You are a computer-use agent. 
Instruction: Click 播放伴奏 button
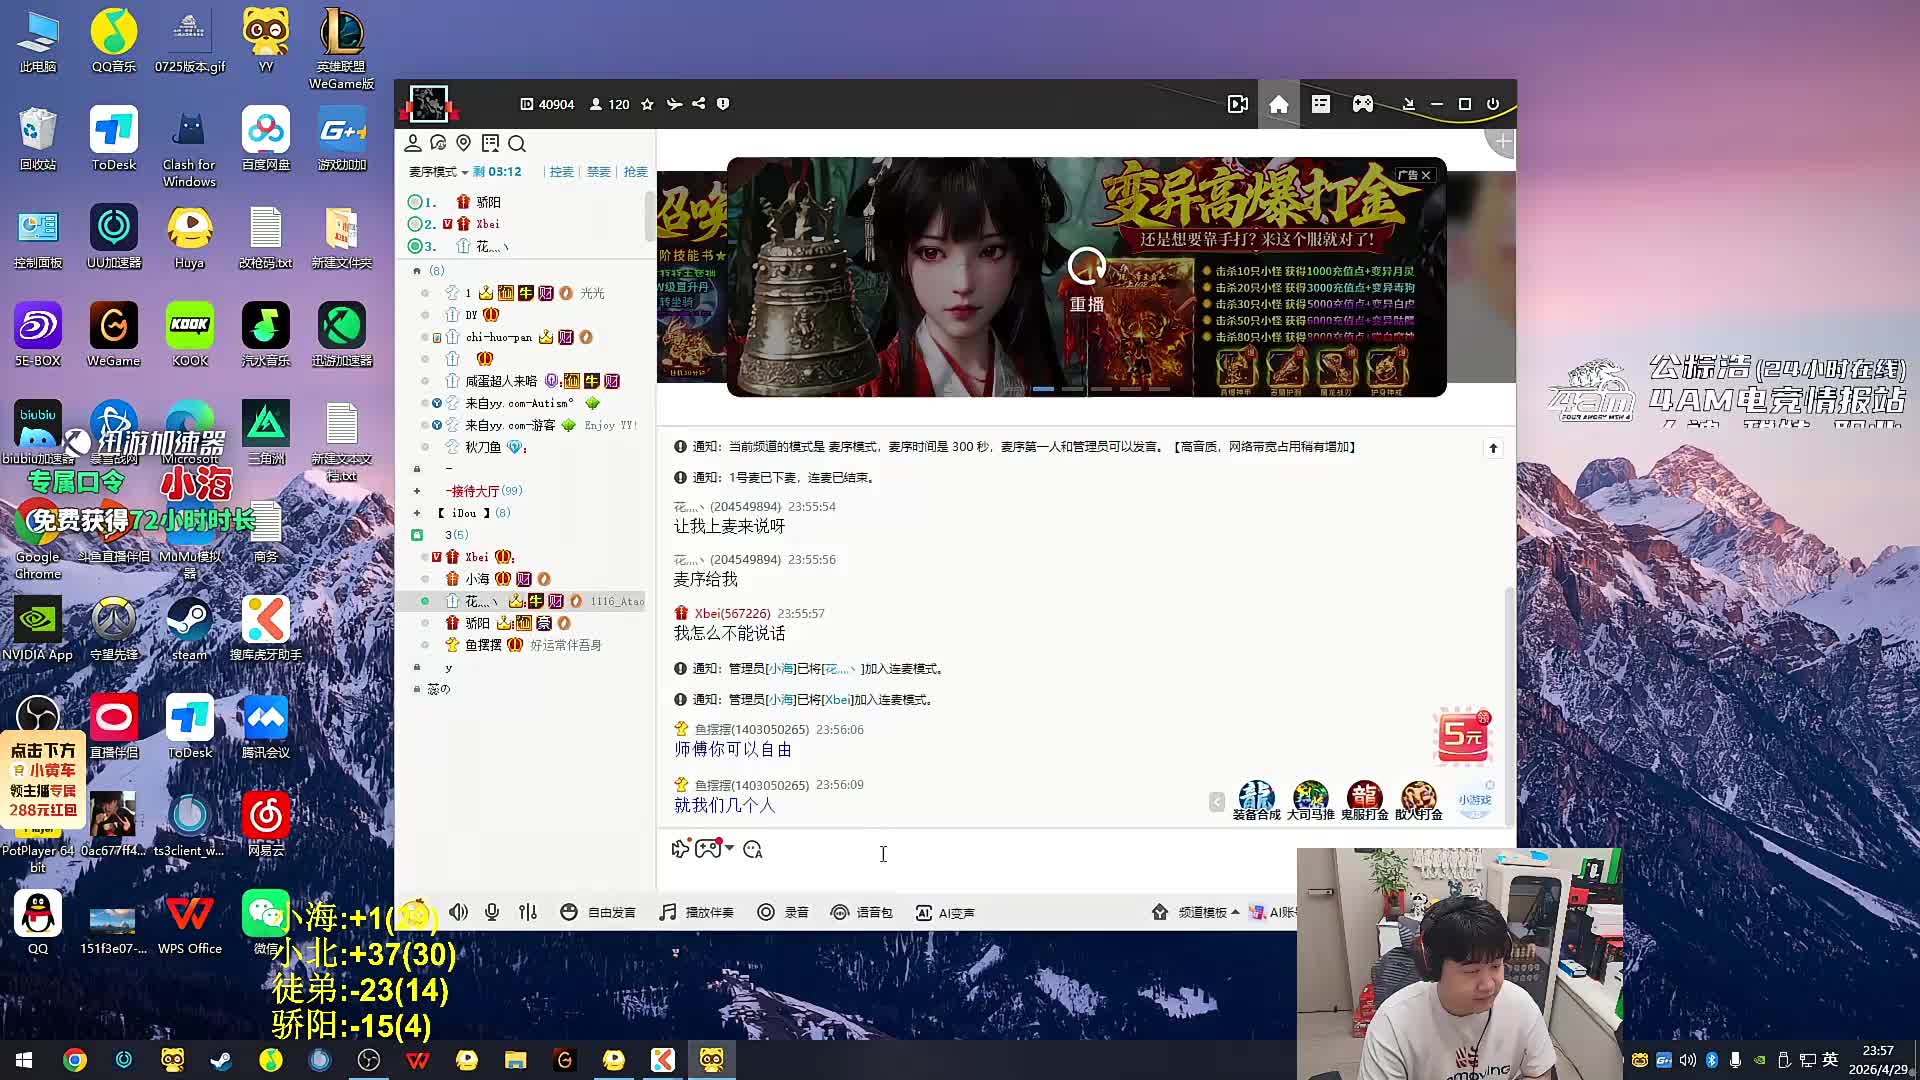pos(697,913)
